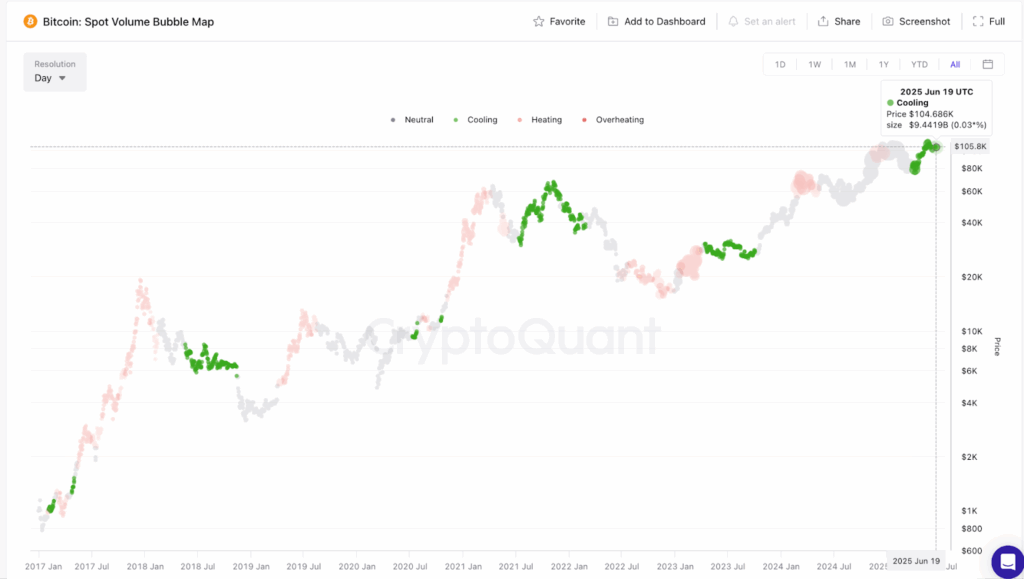Click the Bitcoin logo icon
Screen dimensions: 1024x579
click(30, 21)
